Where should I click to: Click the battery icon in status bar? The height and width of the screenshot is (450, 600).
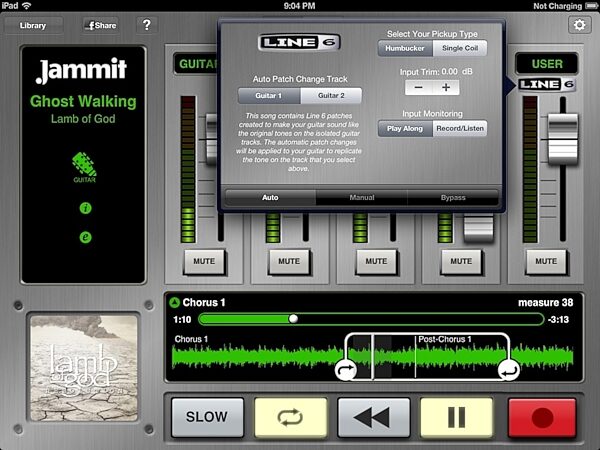pyautogui.click(x=591, y=6)
